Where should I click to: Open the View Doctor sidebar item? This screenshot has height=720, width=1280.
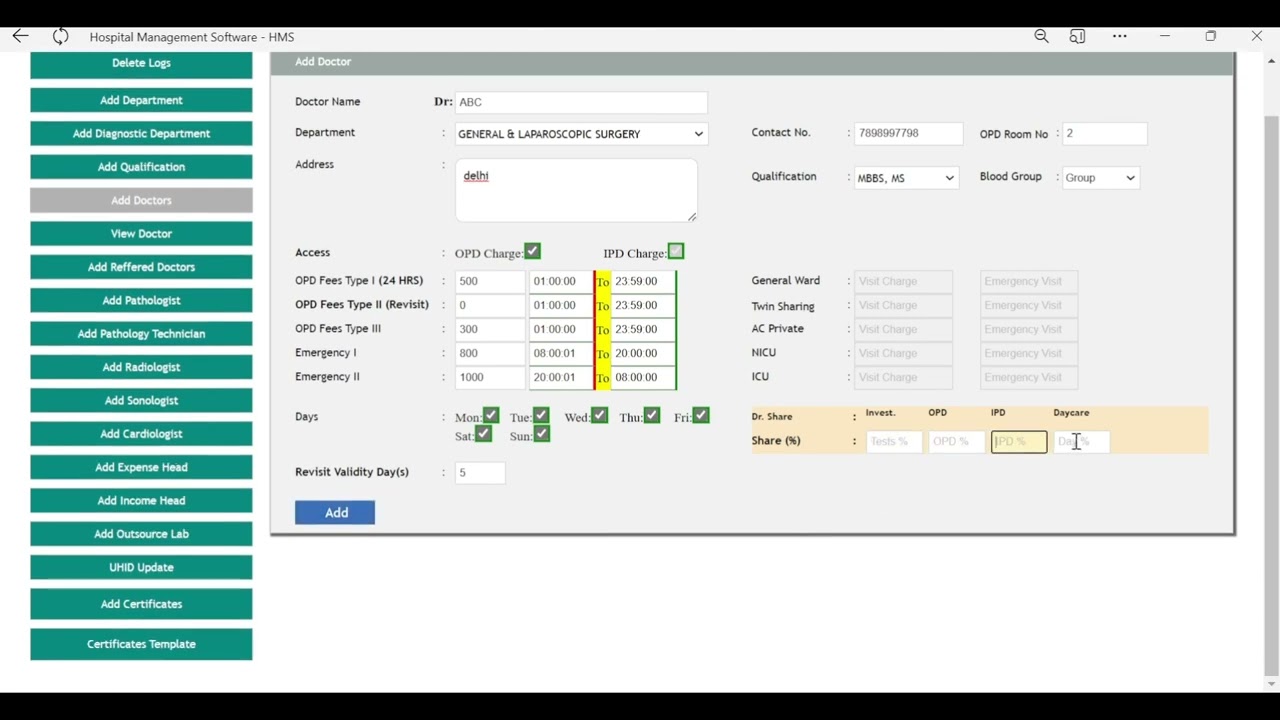point(141,234)
